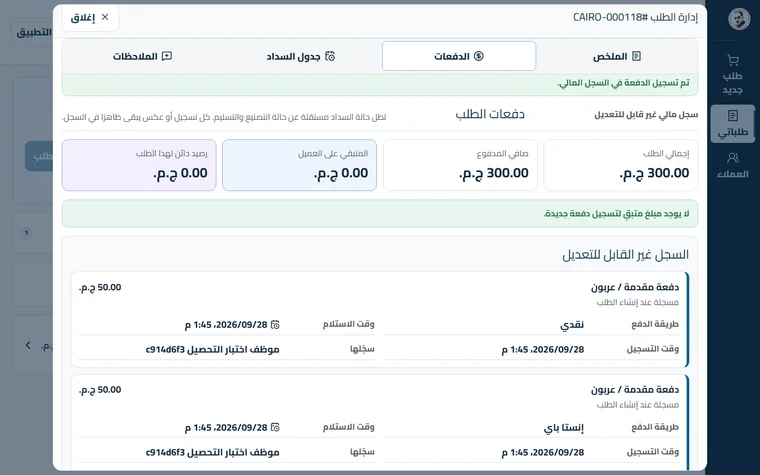Open the جدول السداد tab
Viewport: 760px width, 475px height.
click(301, 56)
